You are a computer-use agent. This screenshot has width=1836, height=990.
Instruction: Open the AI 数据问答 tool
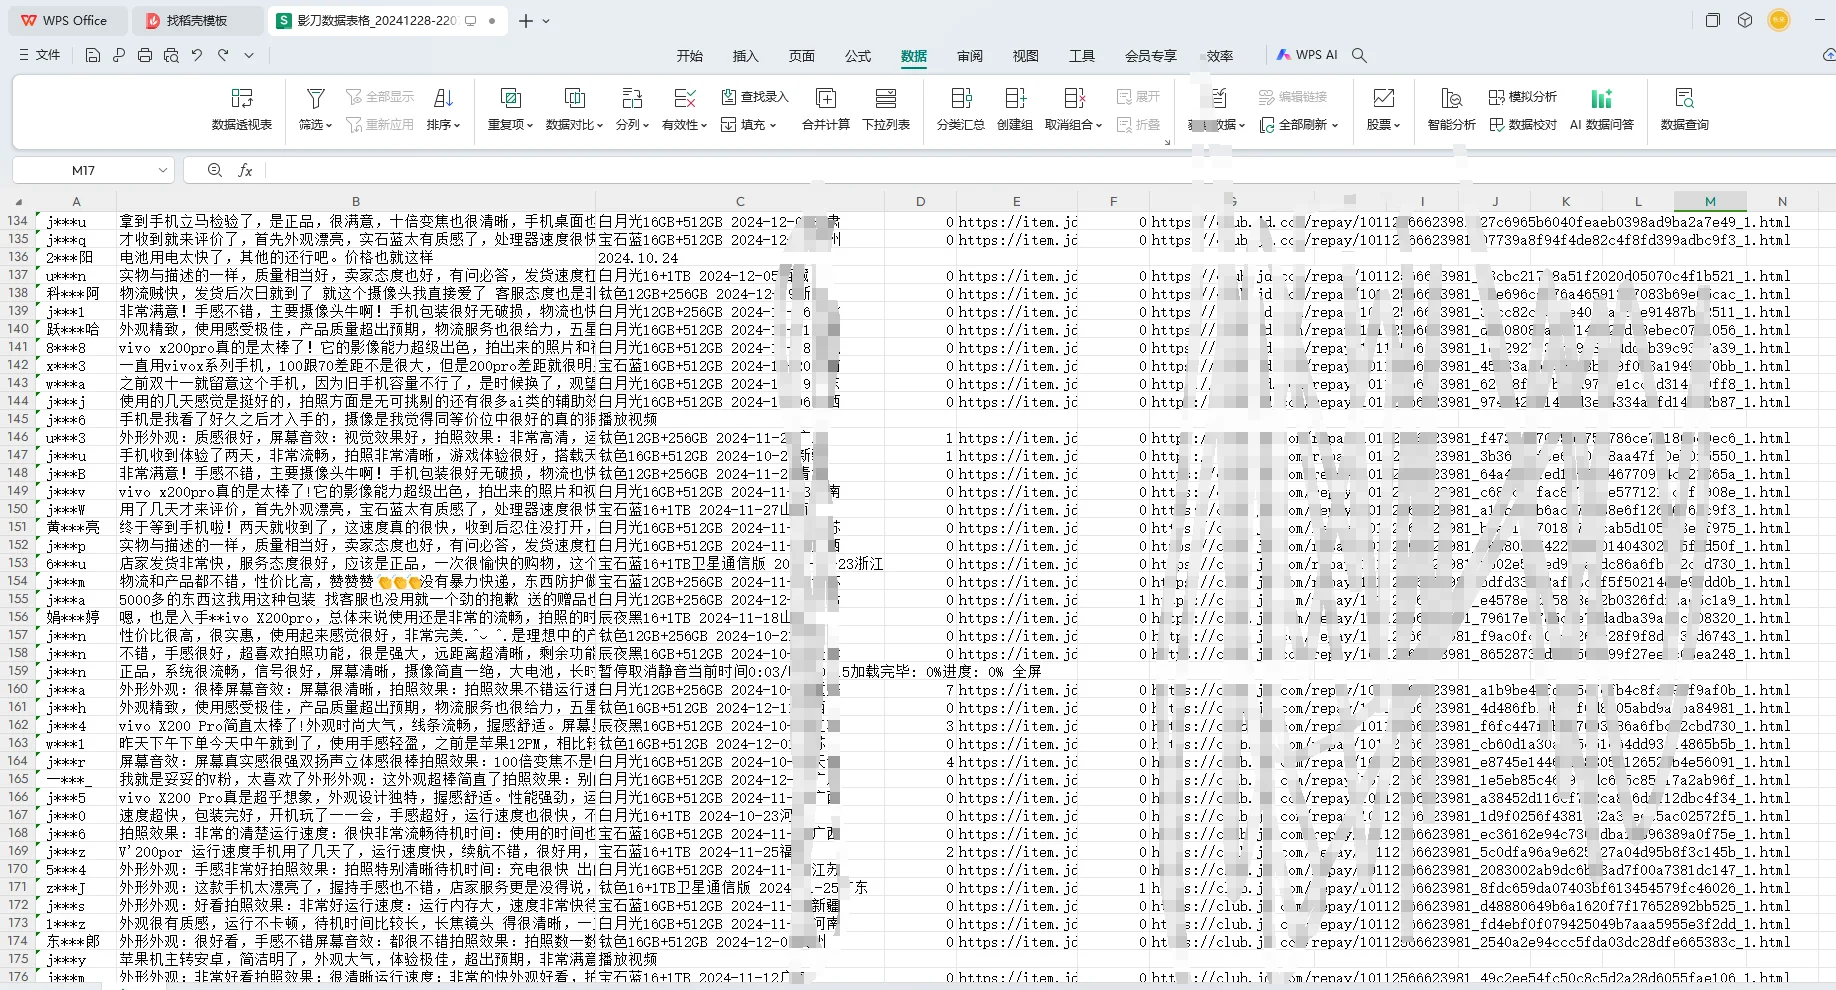(x=1602, y=109)
